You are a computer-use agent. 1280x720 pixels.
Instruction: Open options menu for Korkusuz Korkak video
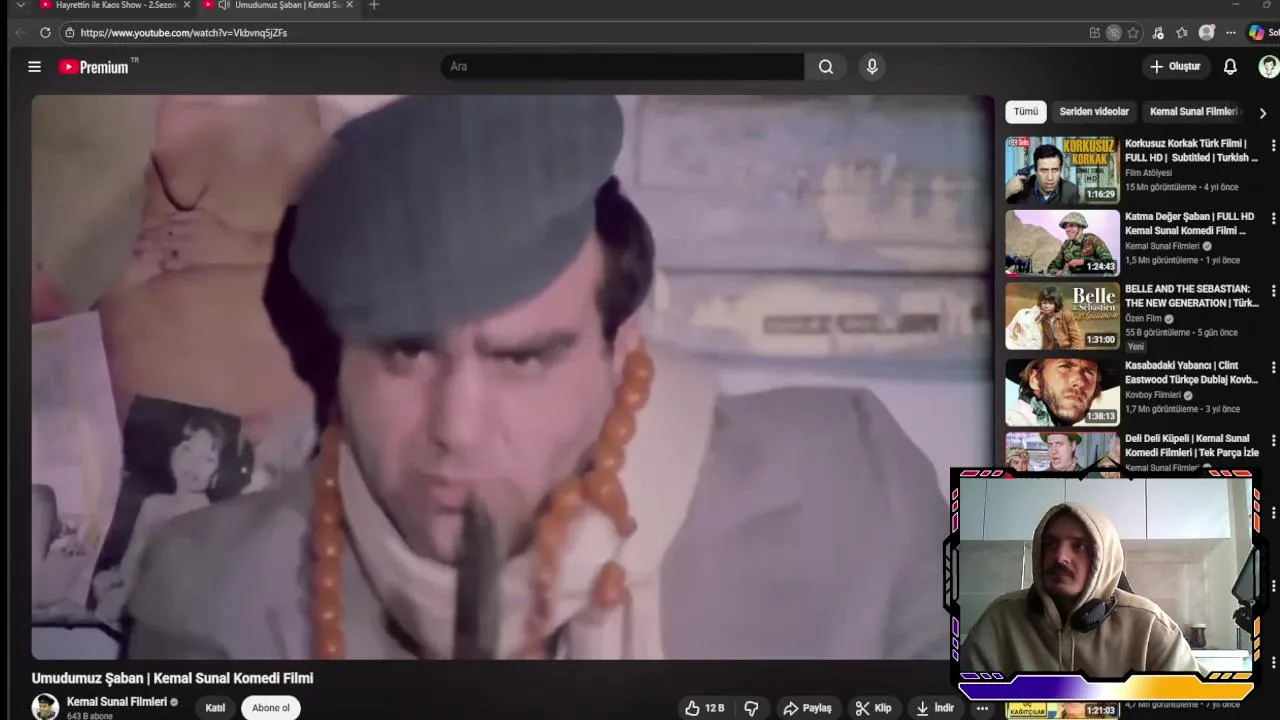click(1273, 145)
